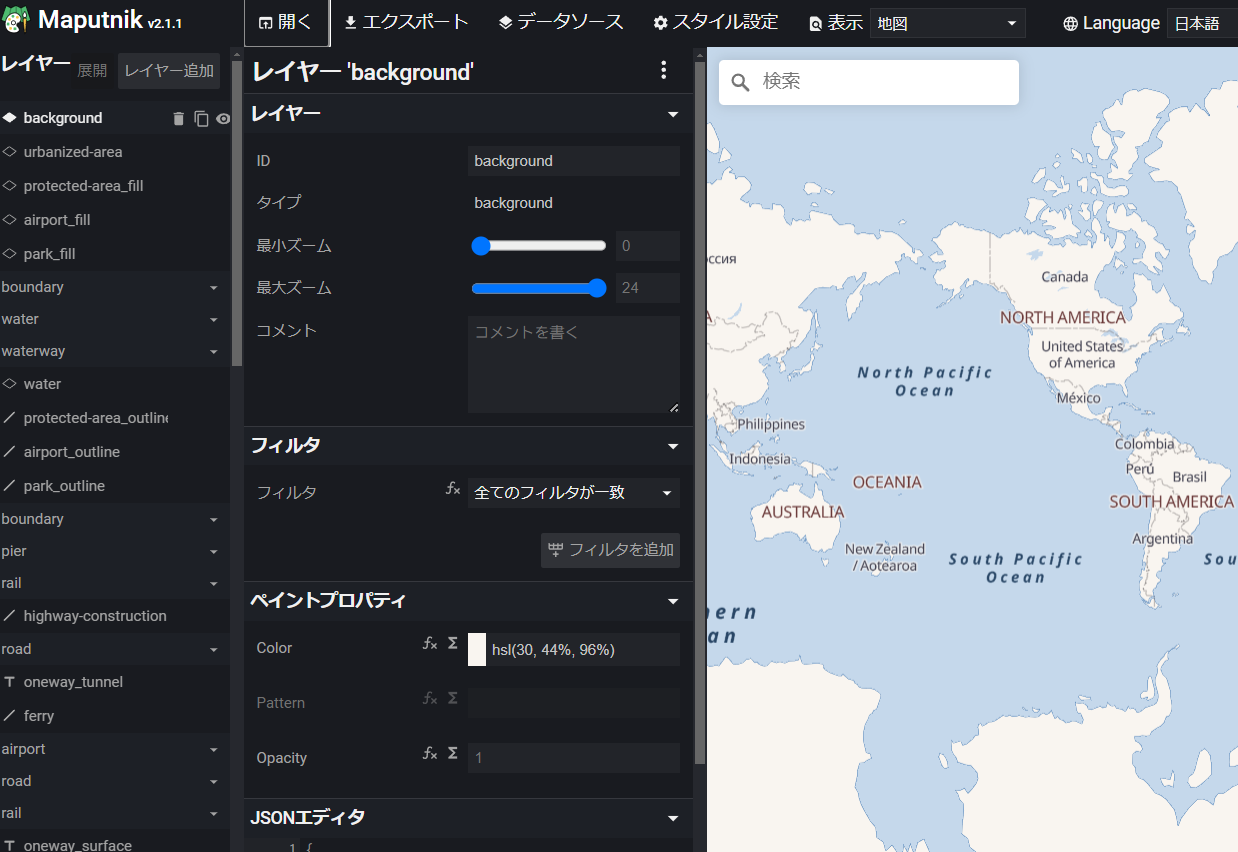Open the 開く menu
1238x852 pixels.
click(286, 23)
